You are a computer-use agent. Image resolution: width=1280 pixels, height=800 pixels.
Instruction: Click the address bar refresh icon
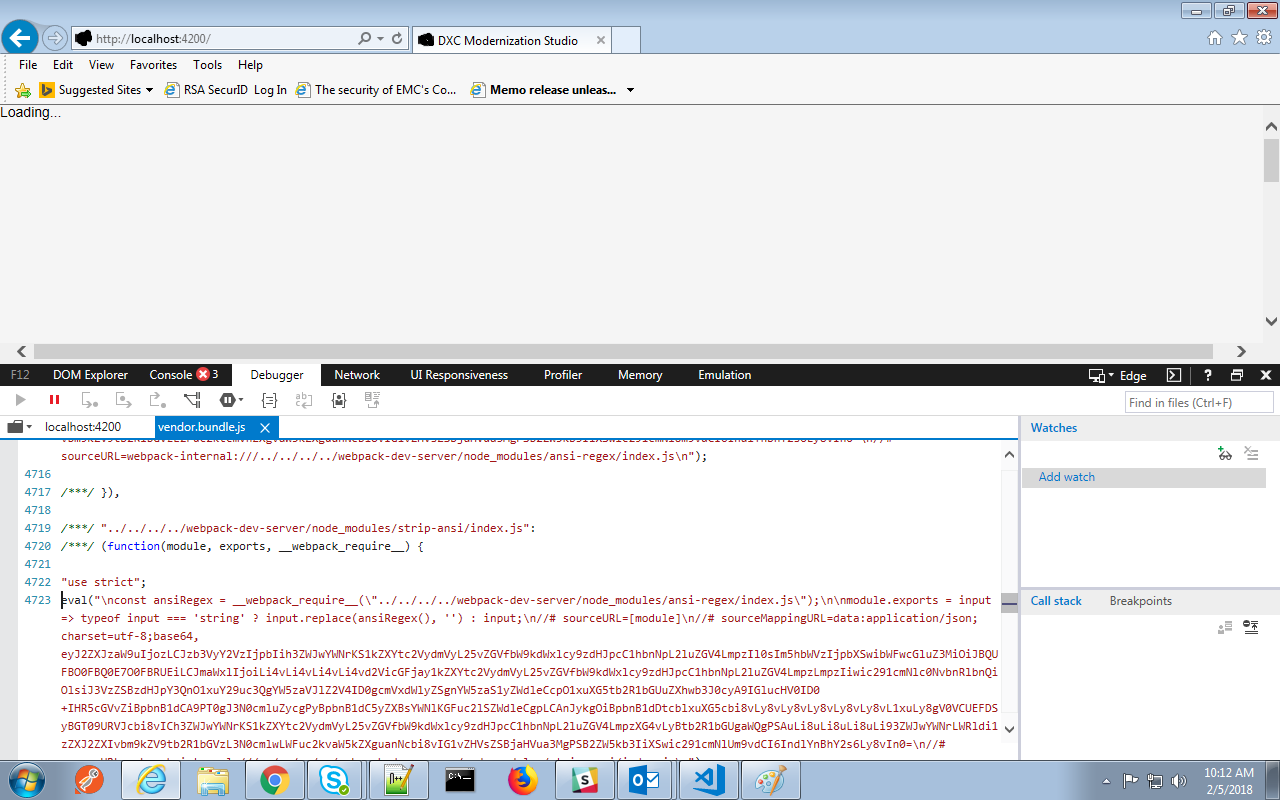tap(397, 39)
